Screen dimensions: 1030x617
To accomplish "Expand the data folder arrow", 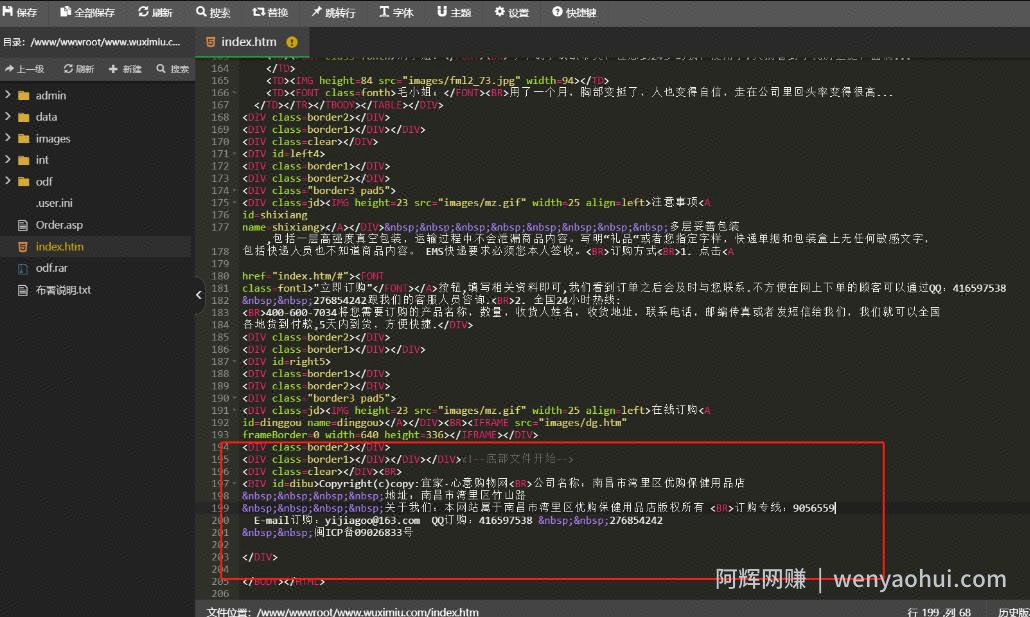I will coord(8,116).
